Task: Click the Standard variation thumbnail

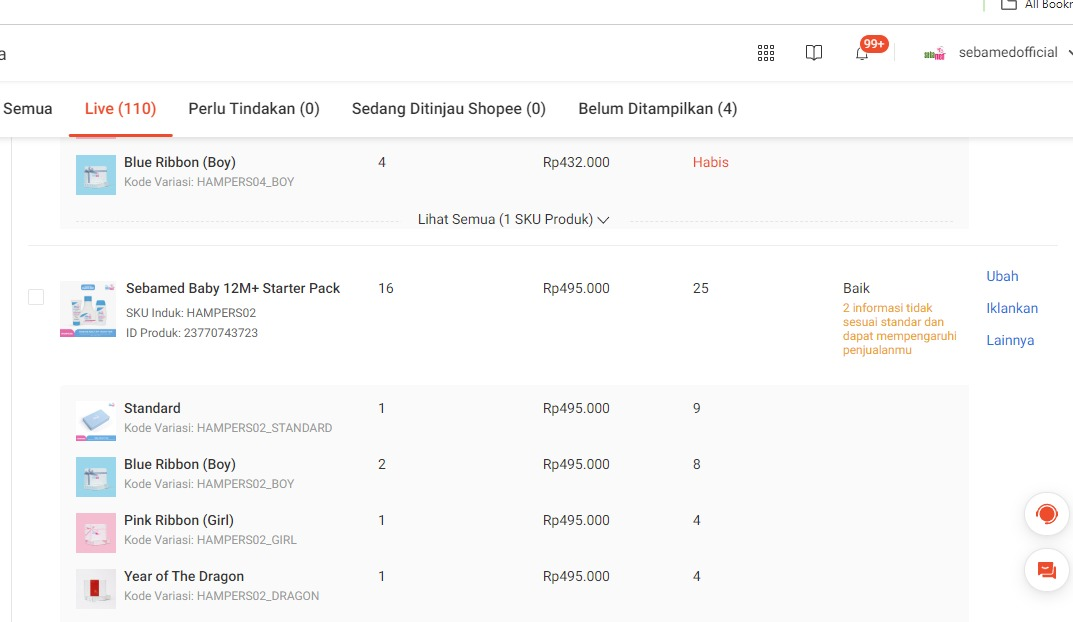Action: [x=96, y=421]
